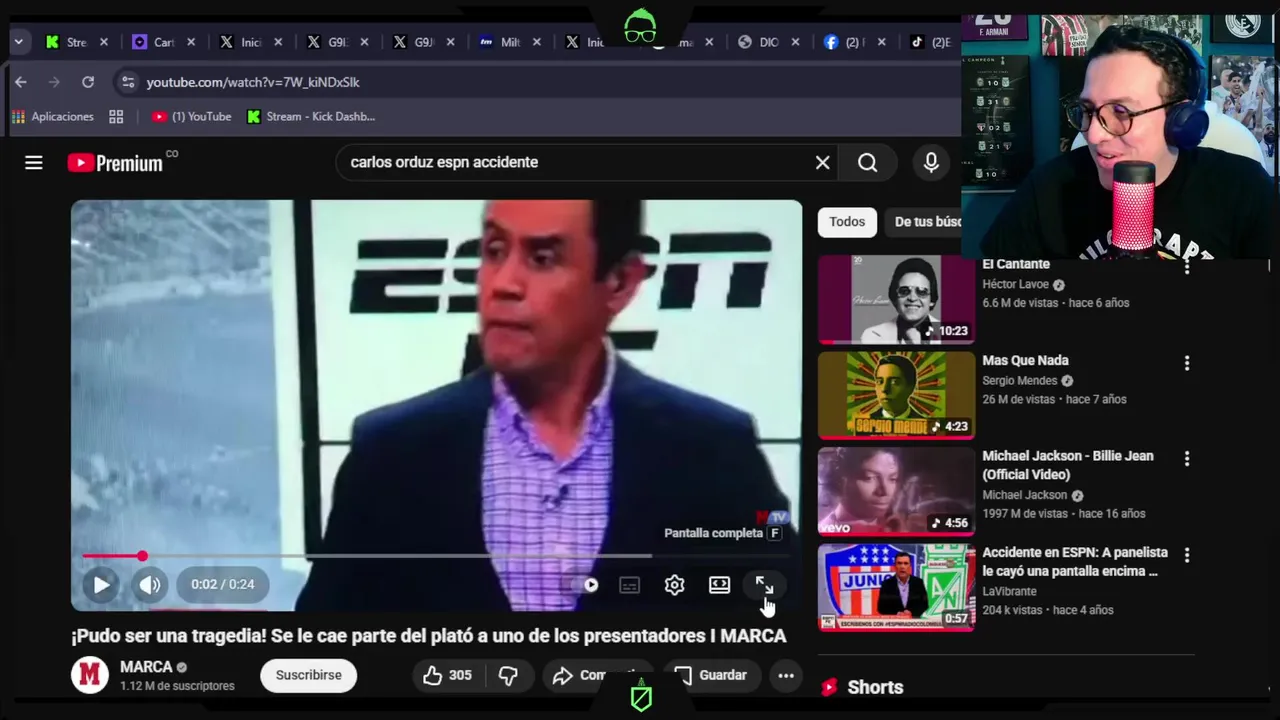Image resolution: width=1280 pixels, height=720 pixels.
Task: Switch to the TikTok tab
Action: (x=930, y=42)
